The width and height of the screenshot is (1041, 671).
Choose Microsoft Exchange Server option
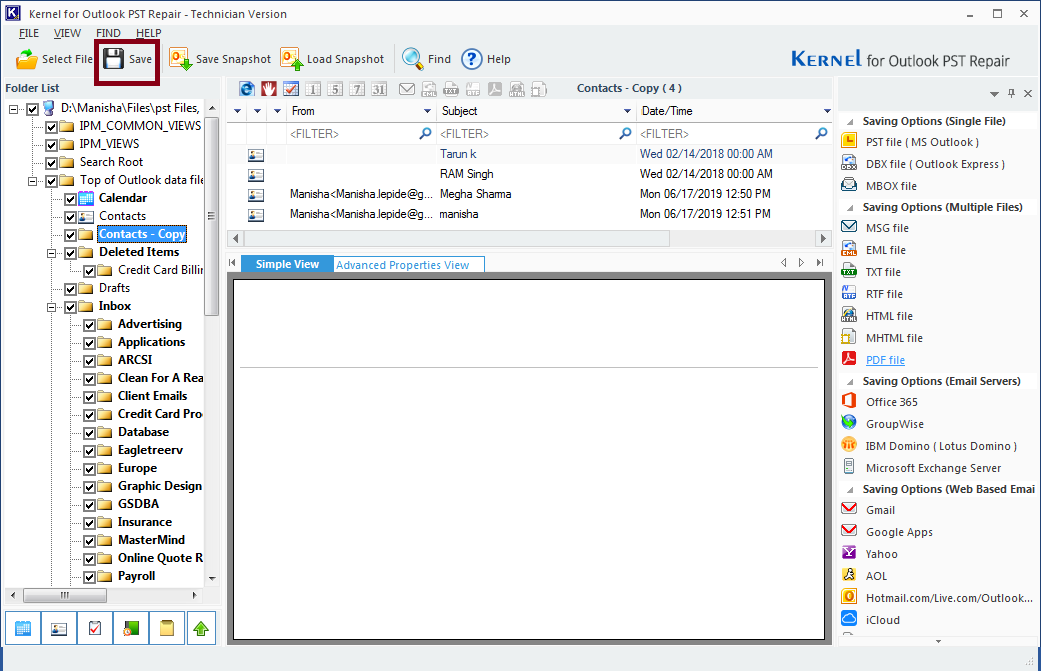(933, 469)
